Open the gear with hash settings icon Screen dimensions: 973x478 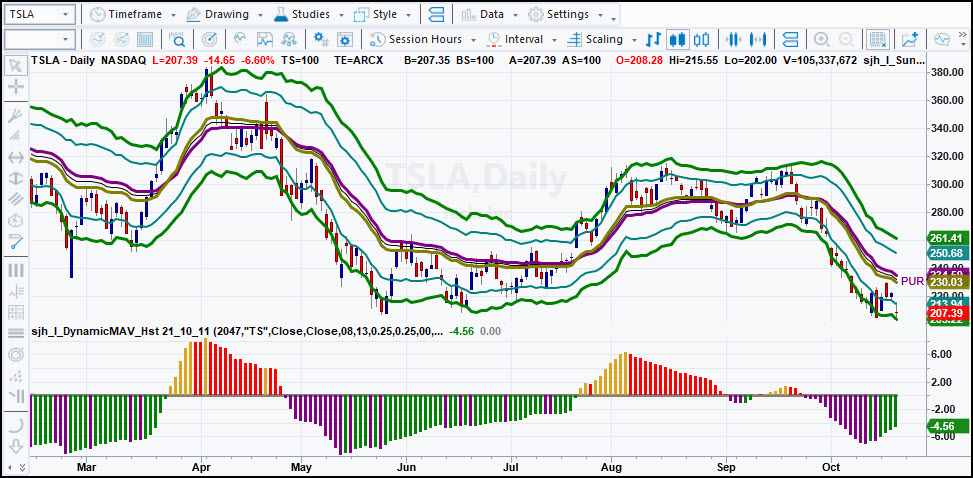321,39
